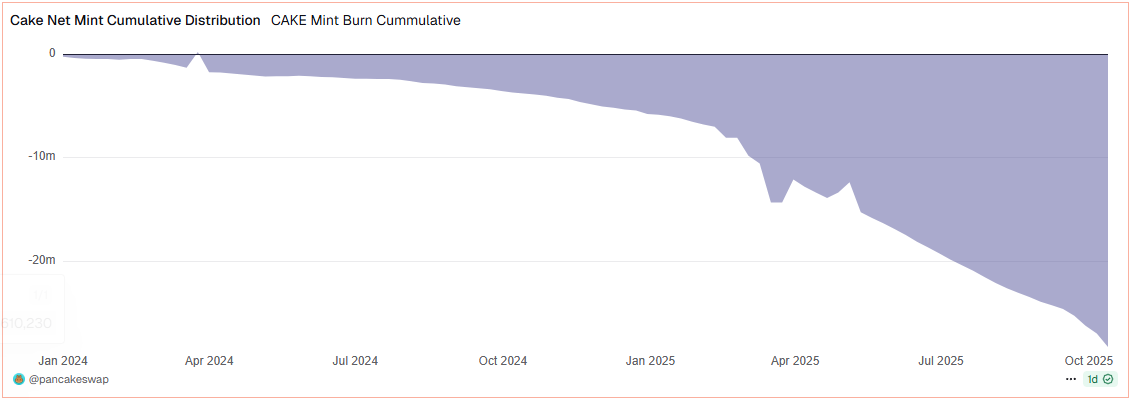Open the @pancakeswap author profile link
Image resolution: width=1134 pixels, height=400 pixels.
[x=68, y=380]
